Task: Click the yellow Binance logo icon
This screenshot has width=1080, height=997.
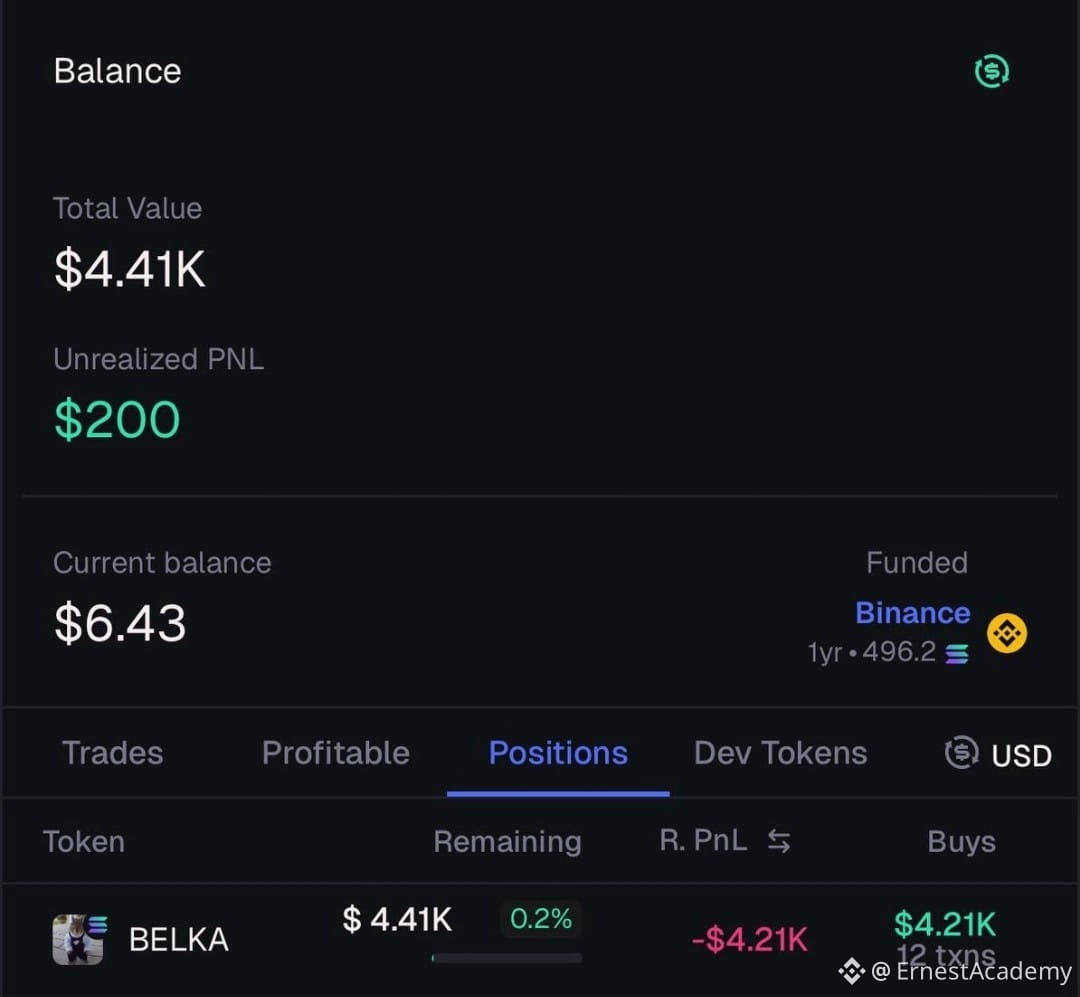Action: (1007, 633)
